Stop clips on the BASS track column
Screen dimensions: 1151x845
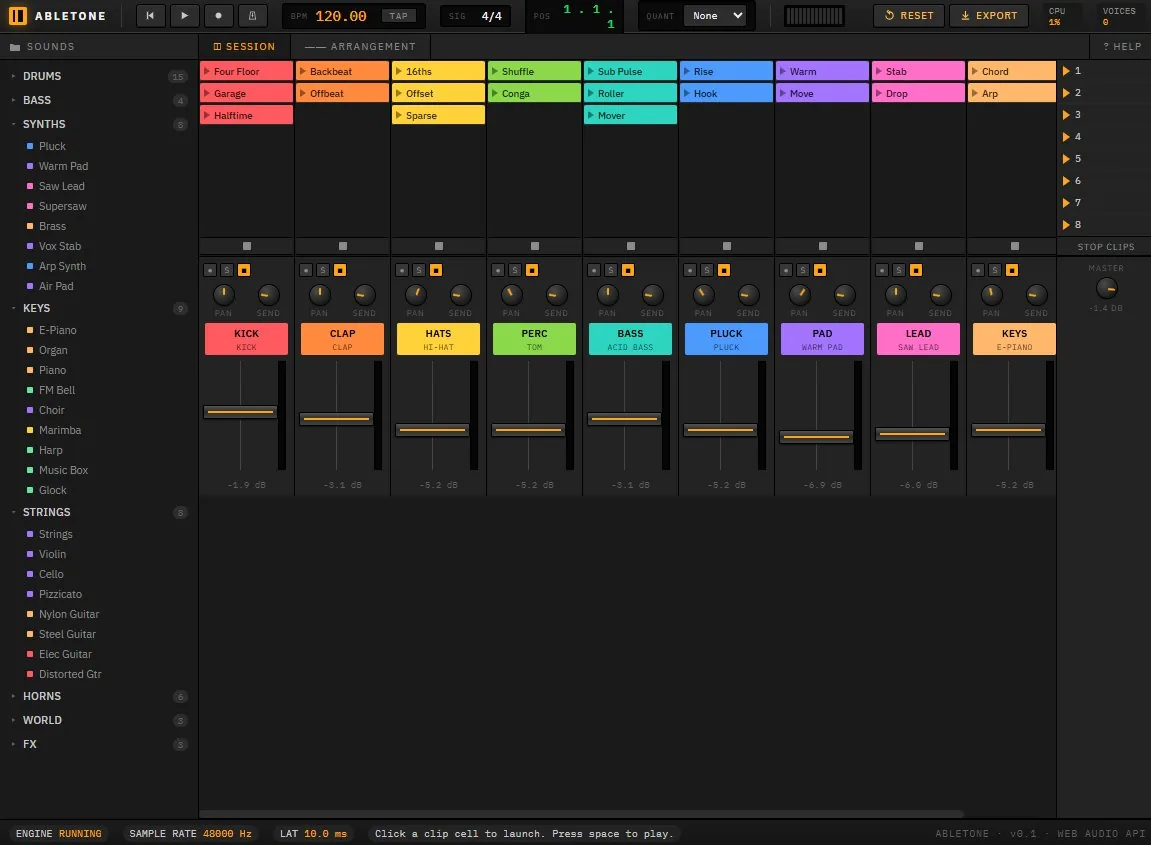pyautogui.click(x=631, y=246)
